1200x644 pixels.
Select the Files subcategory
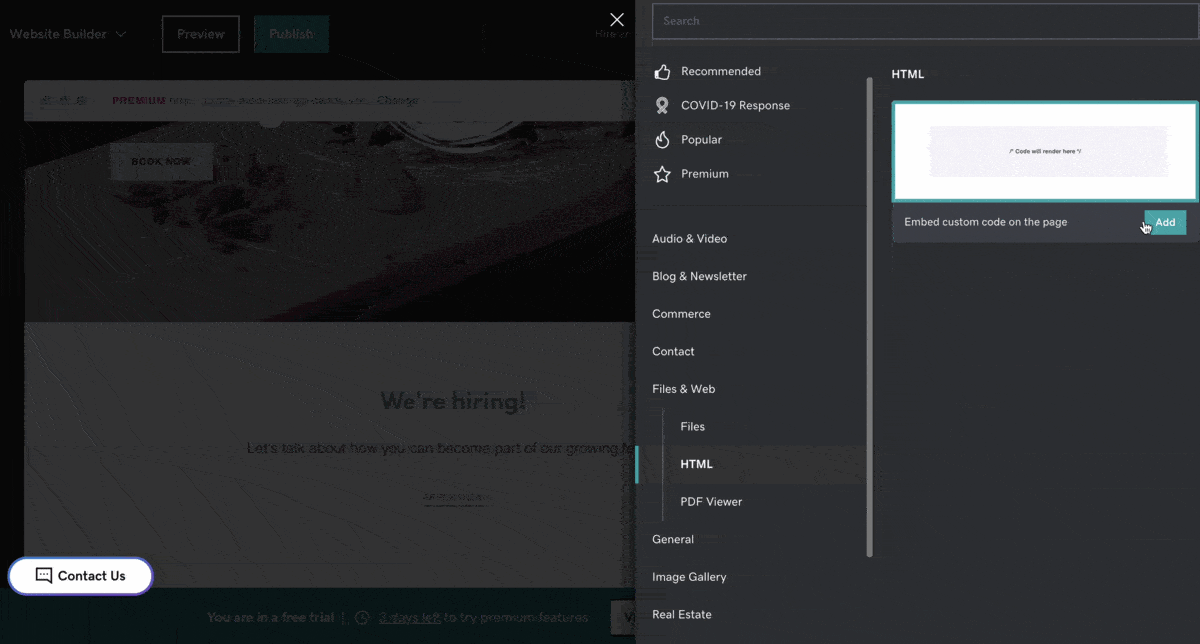click(x=692, y=427)
